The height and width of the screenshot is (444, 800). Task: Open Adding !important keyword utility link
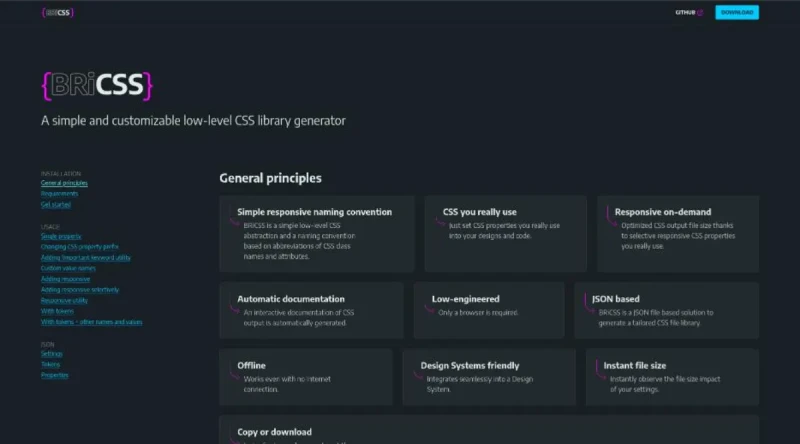click(x=86, y=257)
